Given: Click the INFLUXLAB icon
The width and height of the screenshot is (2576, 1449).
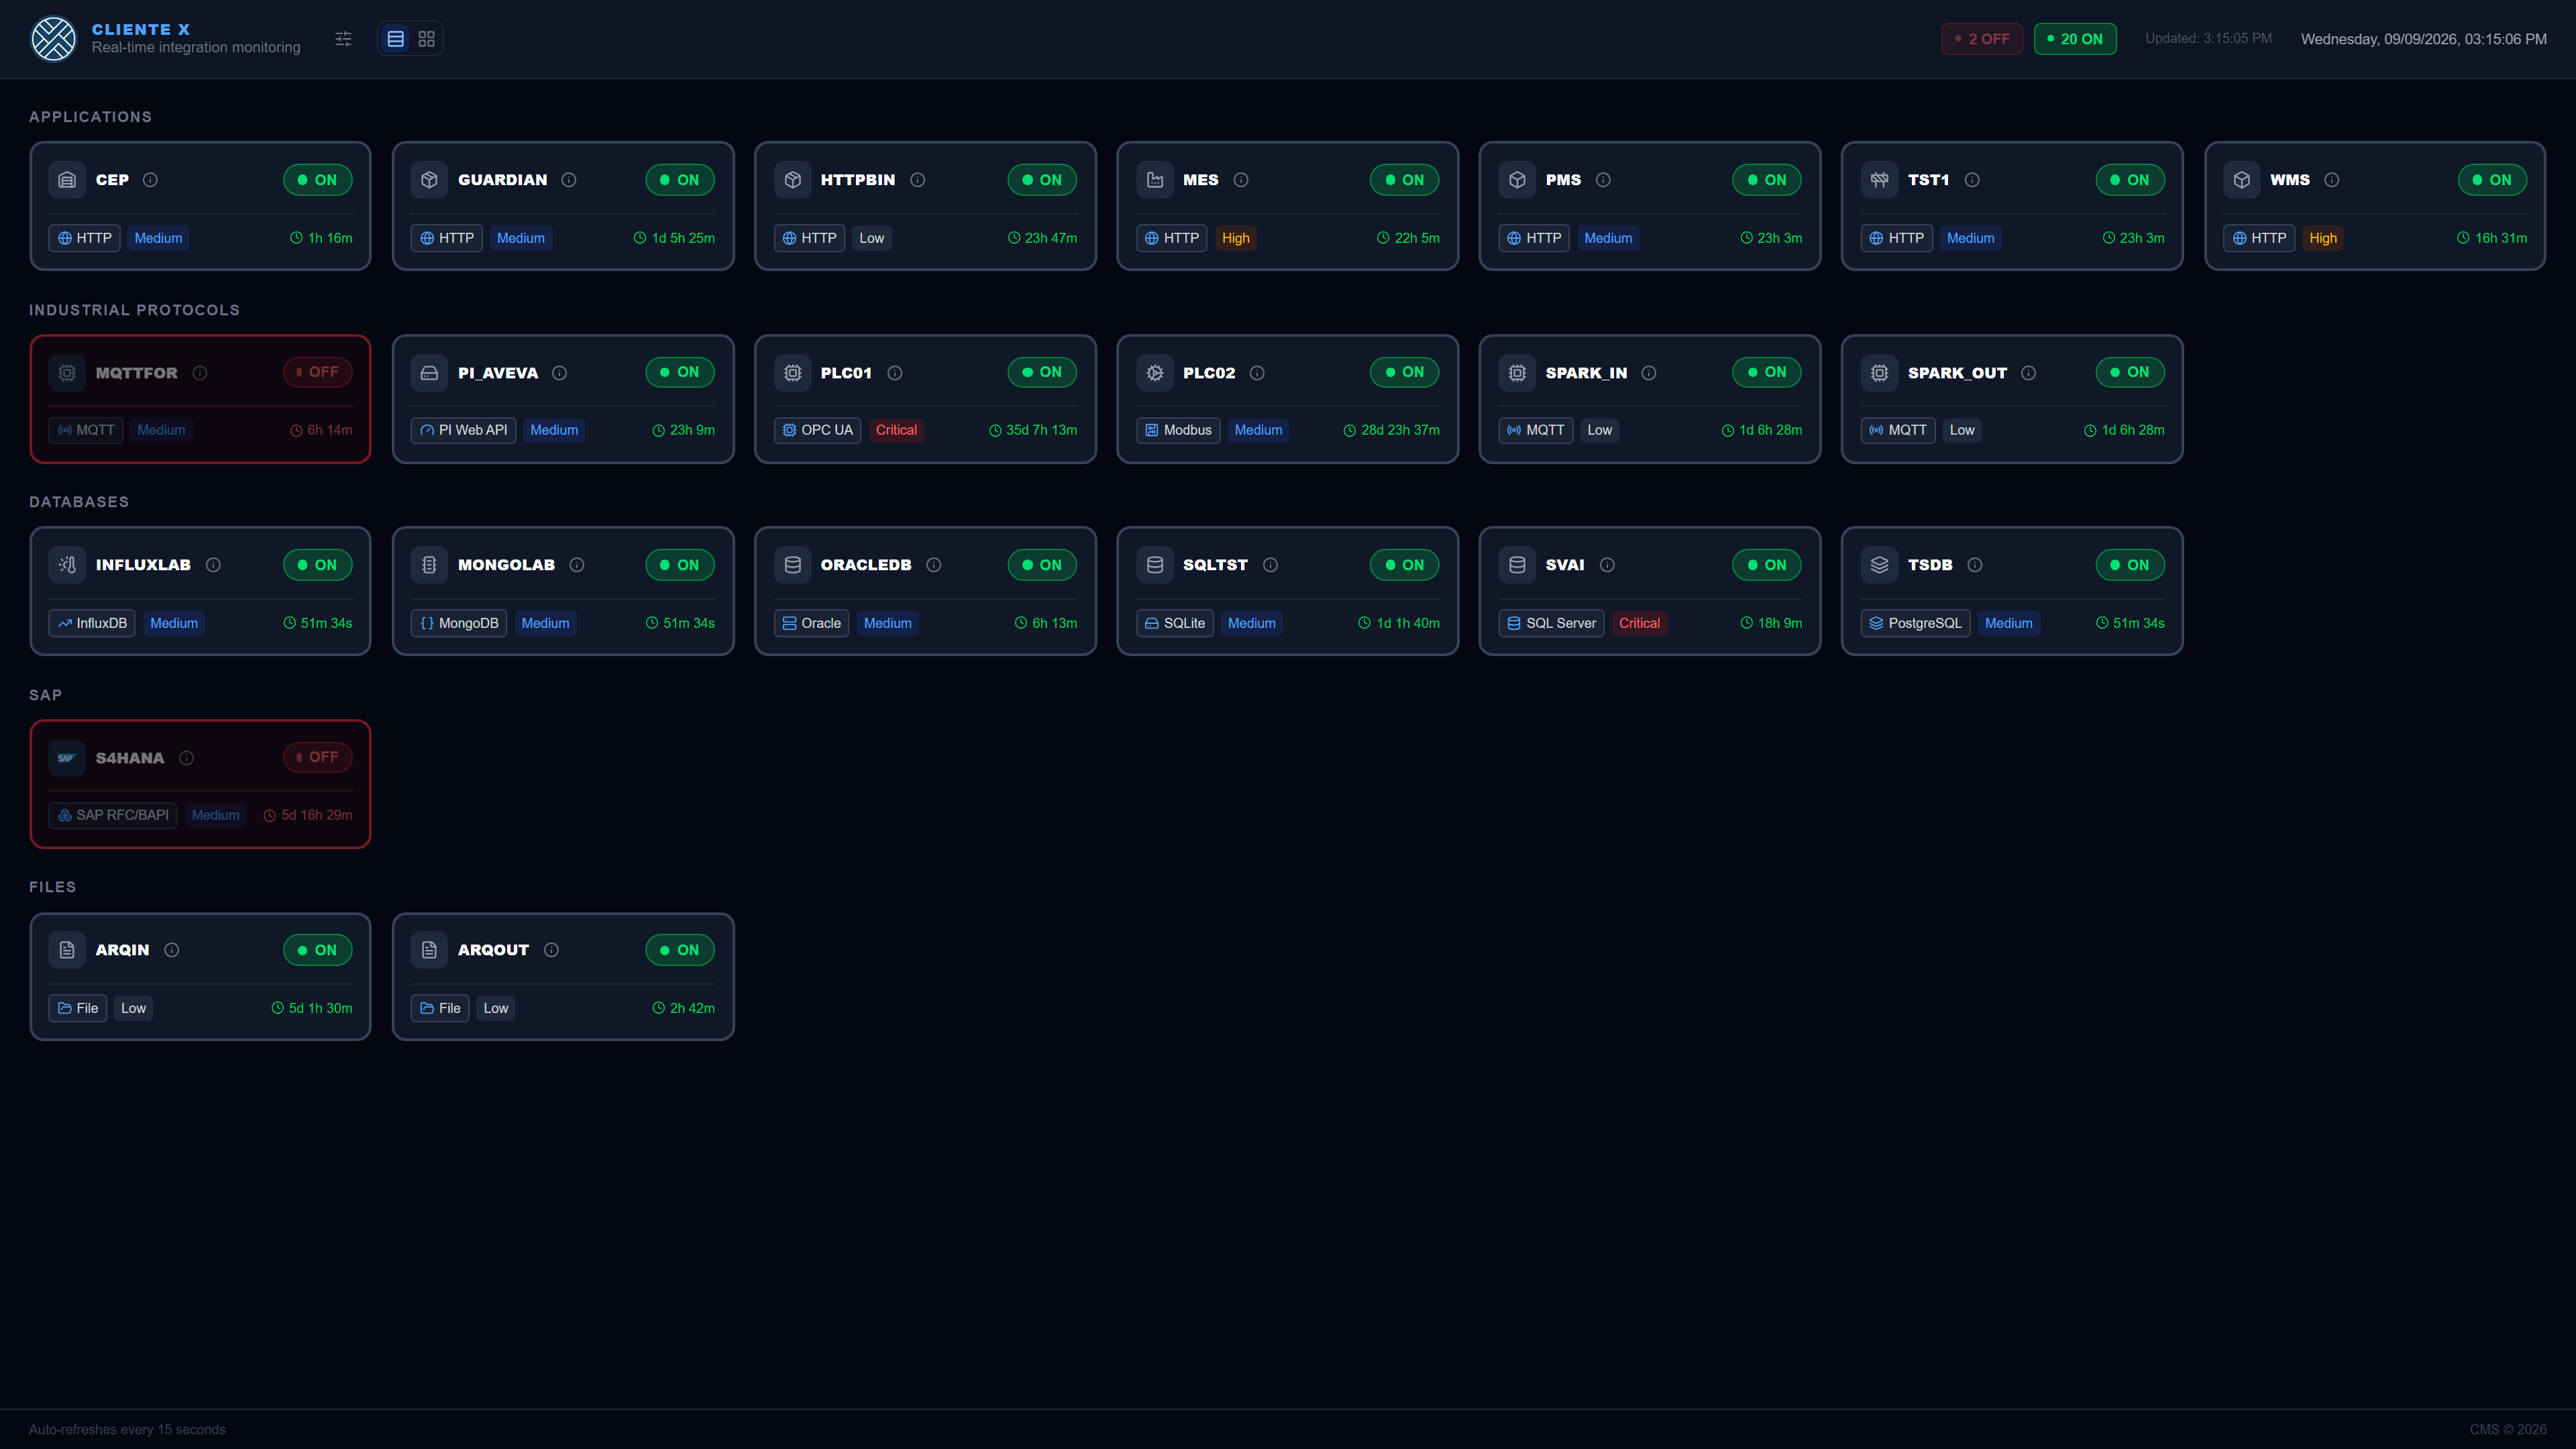Looking at the screenshot, I should [x=67, y=565].
